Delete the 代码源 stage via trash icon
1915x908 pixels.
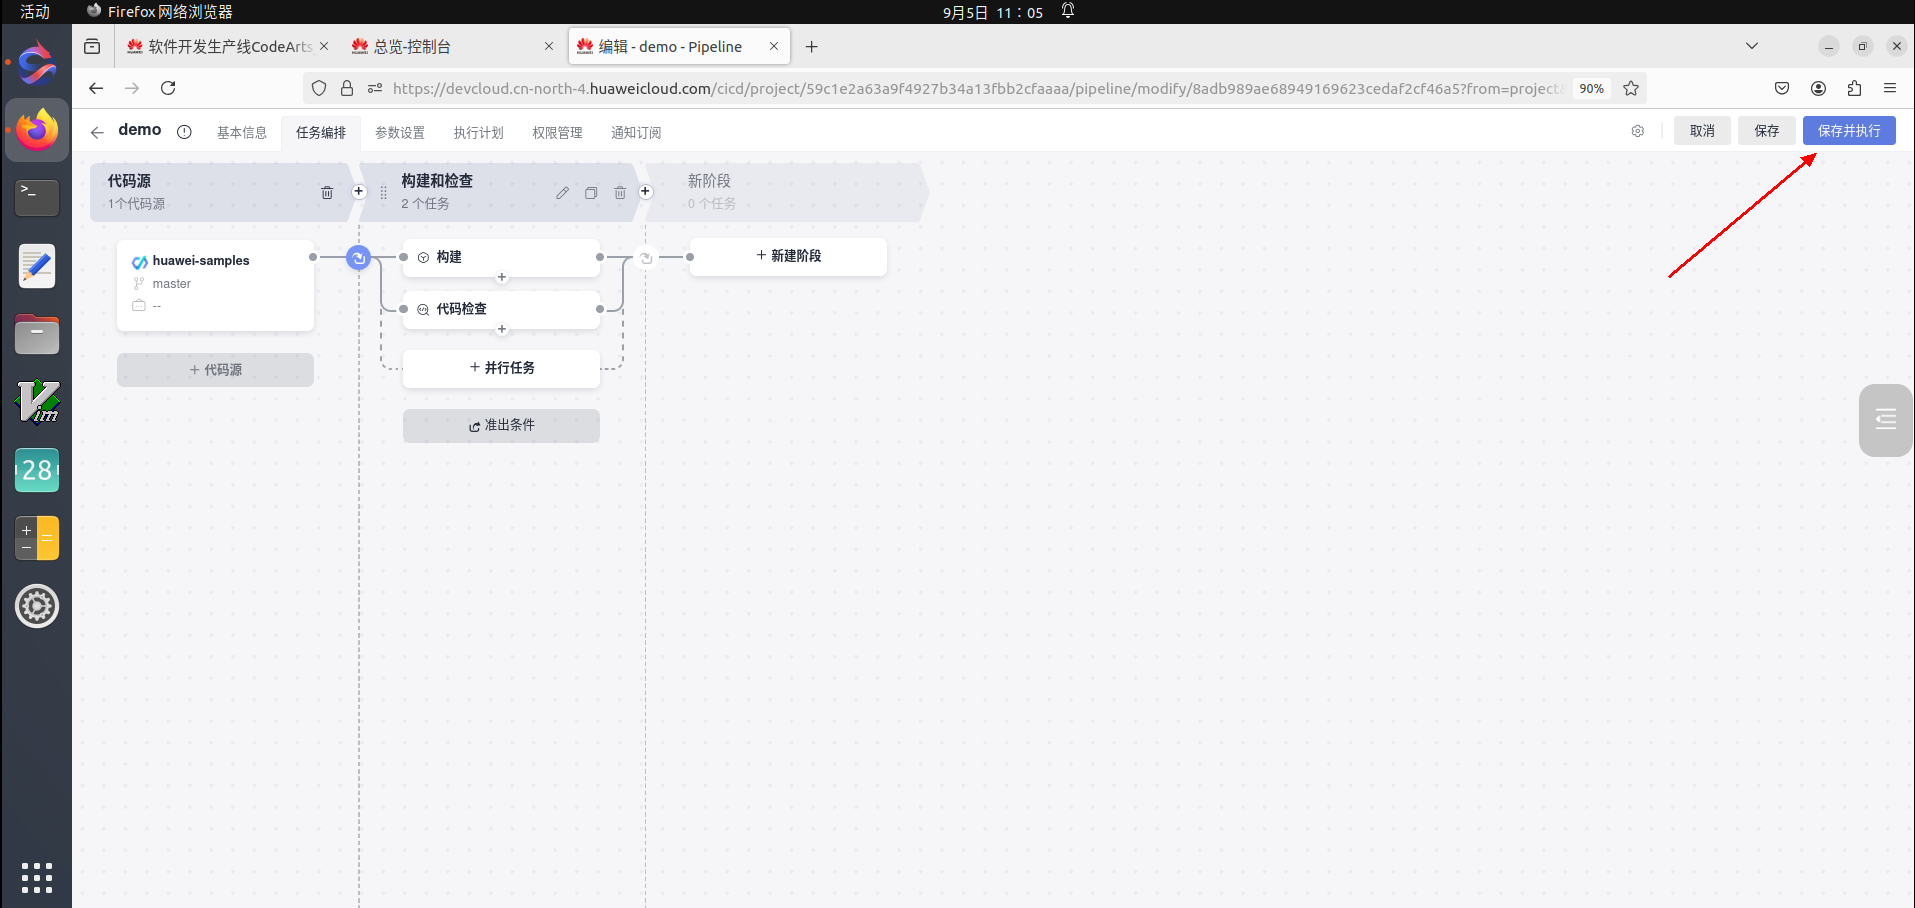pyautogui.click(x=327, y=193)
